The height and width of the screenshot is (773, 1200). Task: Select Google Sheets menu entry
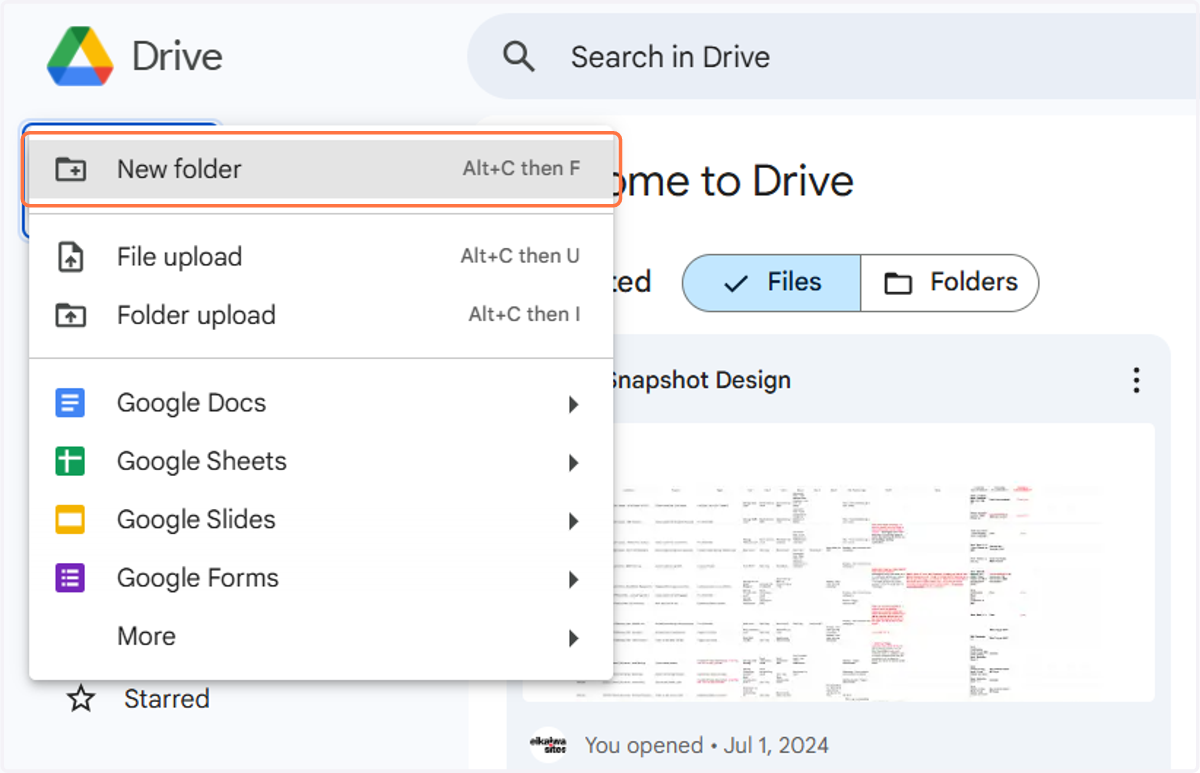tap(321, 461)
